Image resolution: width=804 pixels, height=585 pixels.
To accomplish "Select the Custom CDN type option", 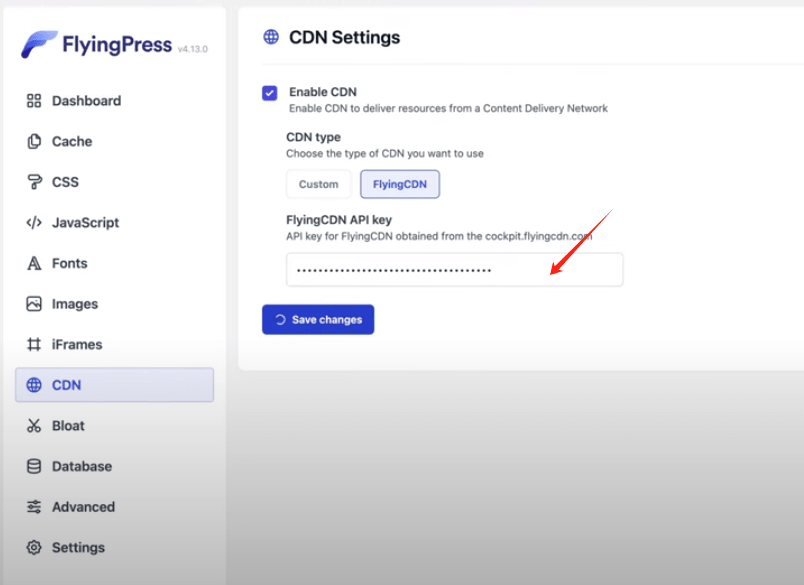I will (319, 184).
